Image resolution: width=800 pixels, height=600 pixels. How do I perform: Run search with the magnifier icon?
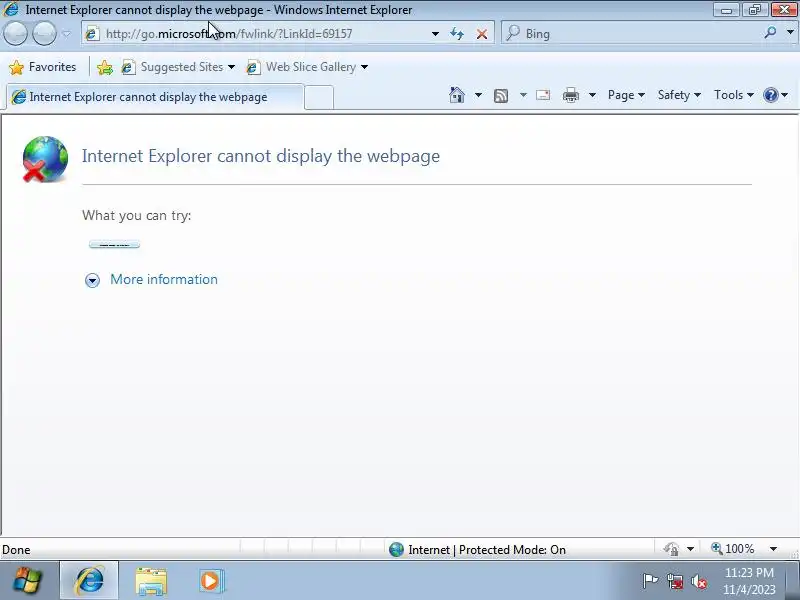[x=770, y=33]
